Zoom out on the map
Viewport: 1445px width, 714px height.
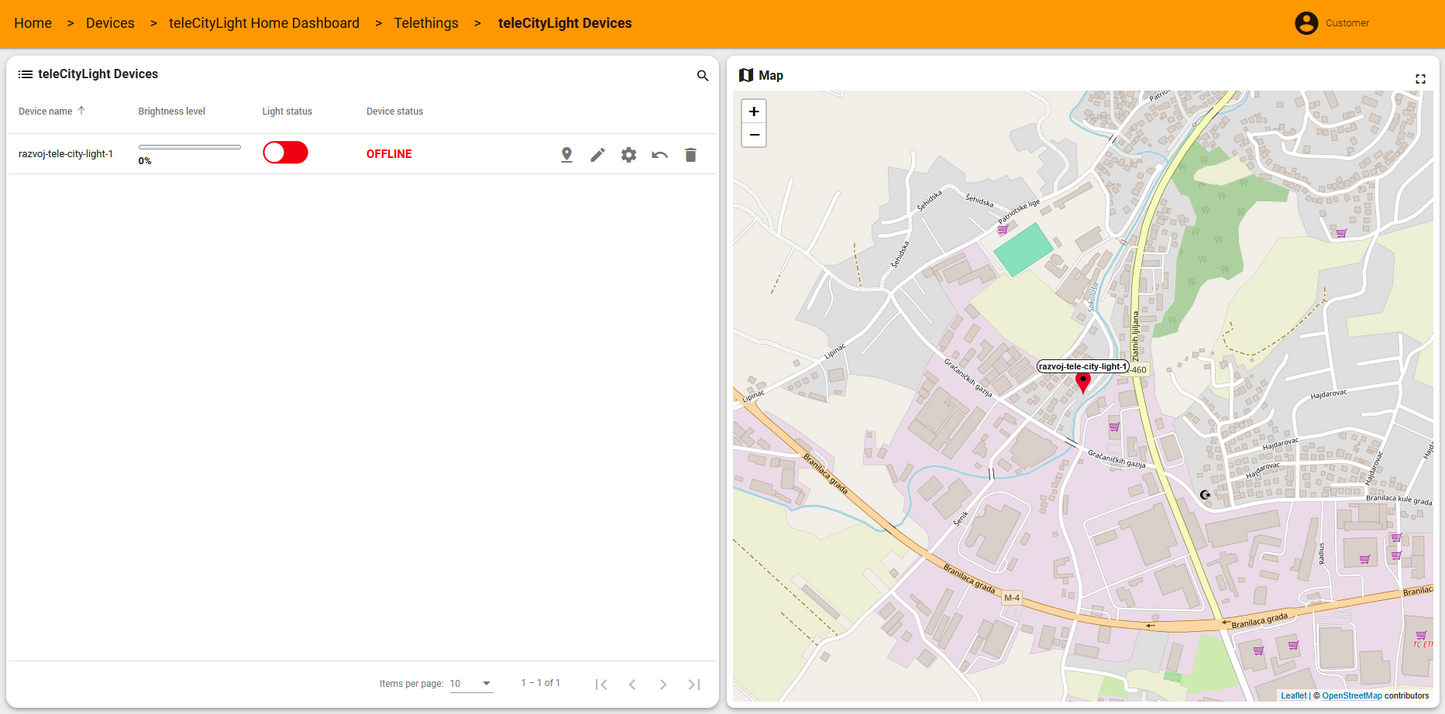[754, 135]
